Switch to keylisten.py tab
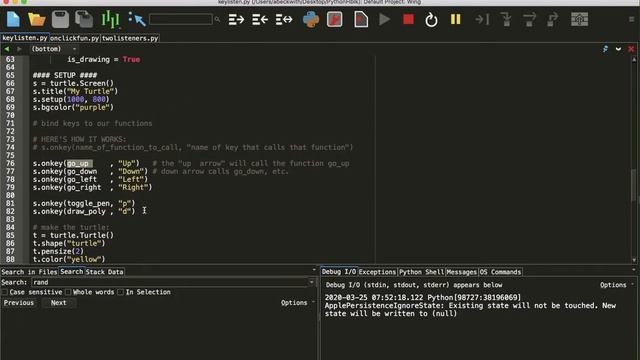The width and height of the screenshot is (640, 360). 25,38
